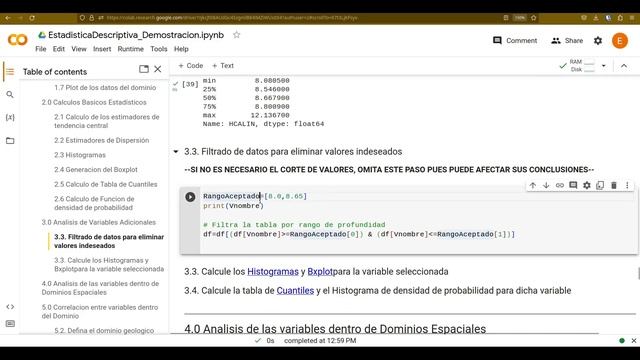Open cell editor settings gear
The image size is (640, 360).
click(x=587, y=185)
